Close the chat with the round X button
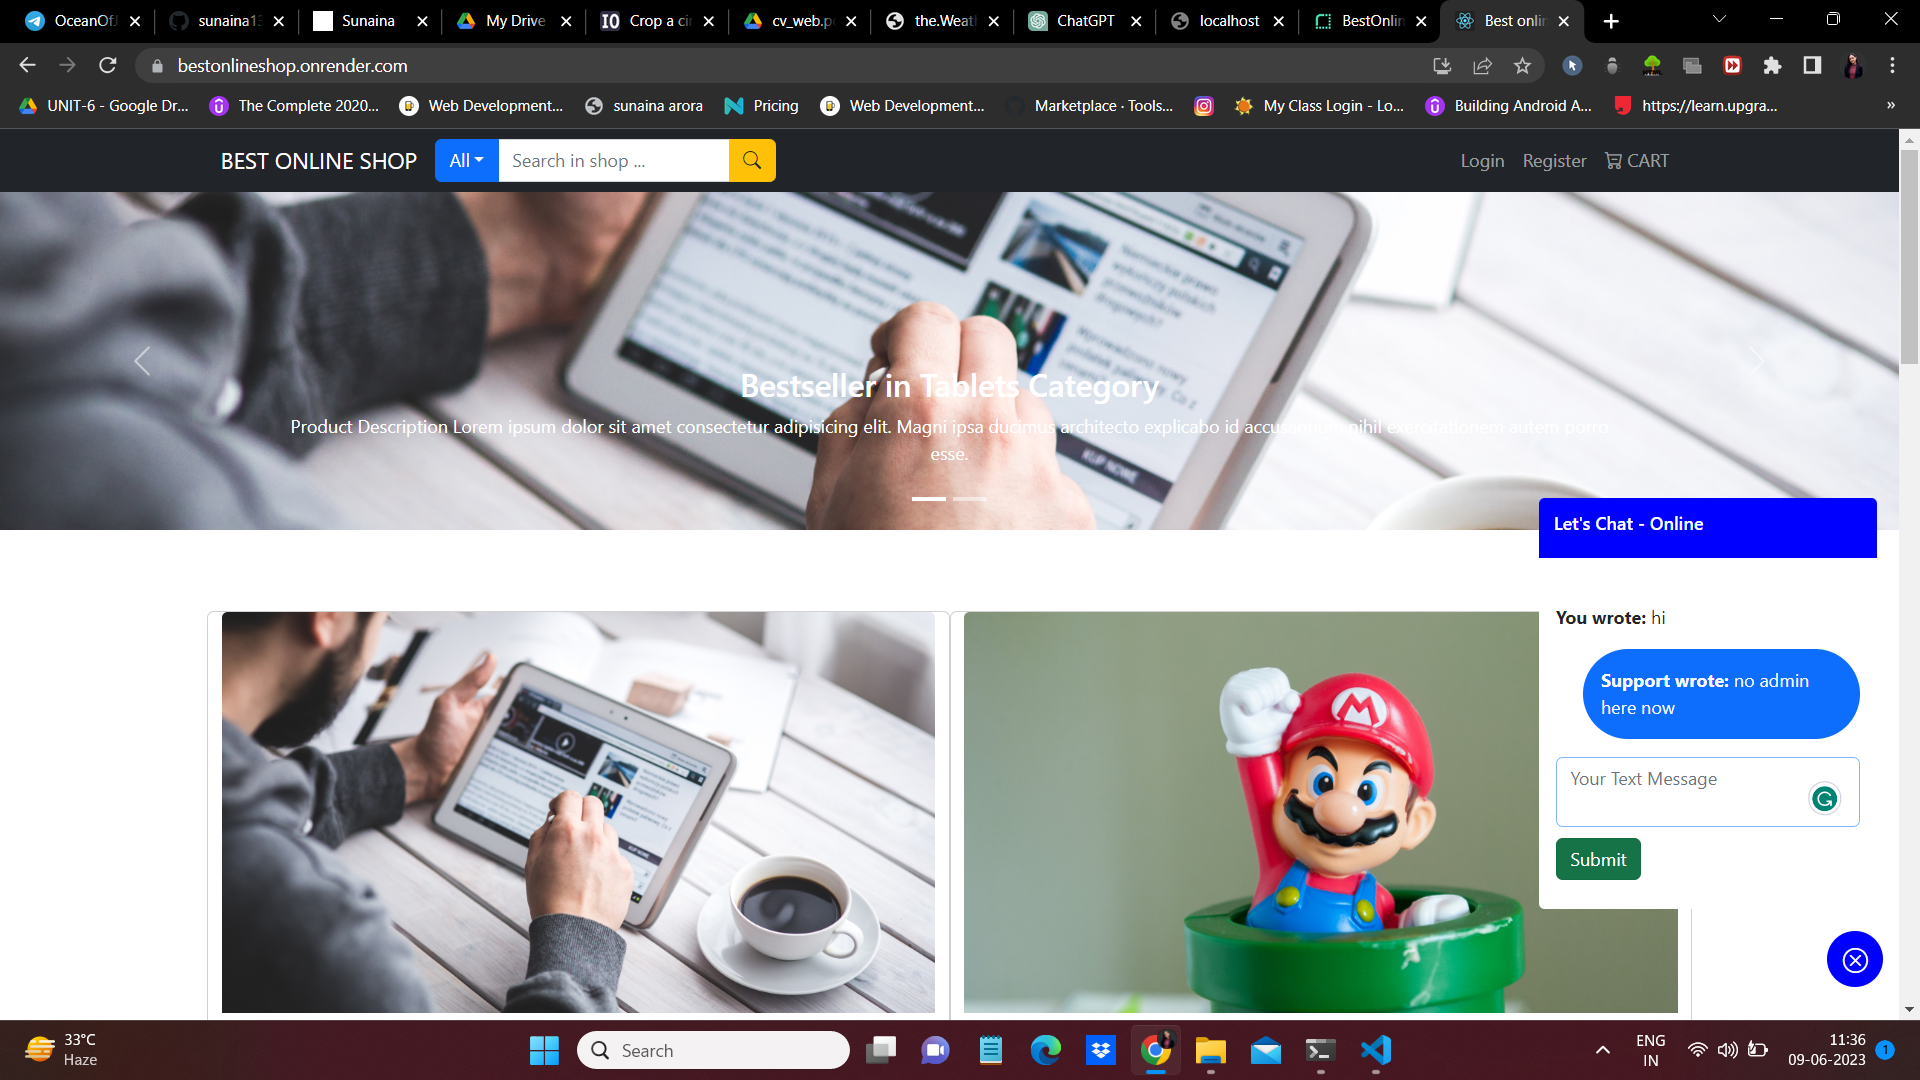Screen dimensions: 1920x1080 tap(1854, 960)
